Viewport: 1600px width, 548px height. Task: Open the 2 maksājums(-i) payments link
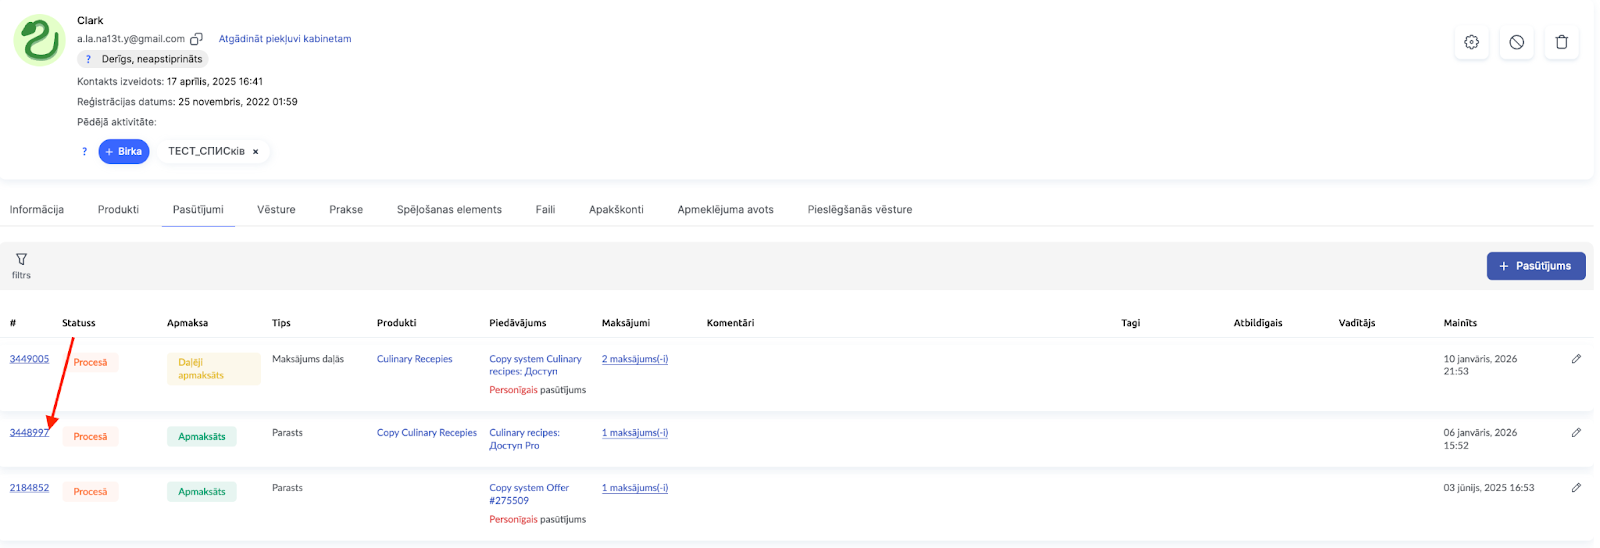point(634,359)
